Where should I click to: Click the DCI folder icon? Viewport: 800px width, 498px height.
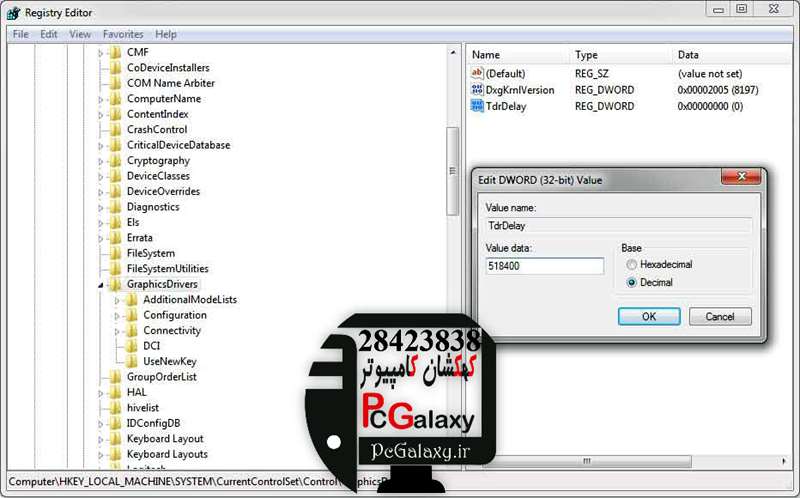click(x=132, y=346)
